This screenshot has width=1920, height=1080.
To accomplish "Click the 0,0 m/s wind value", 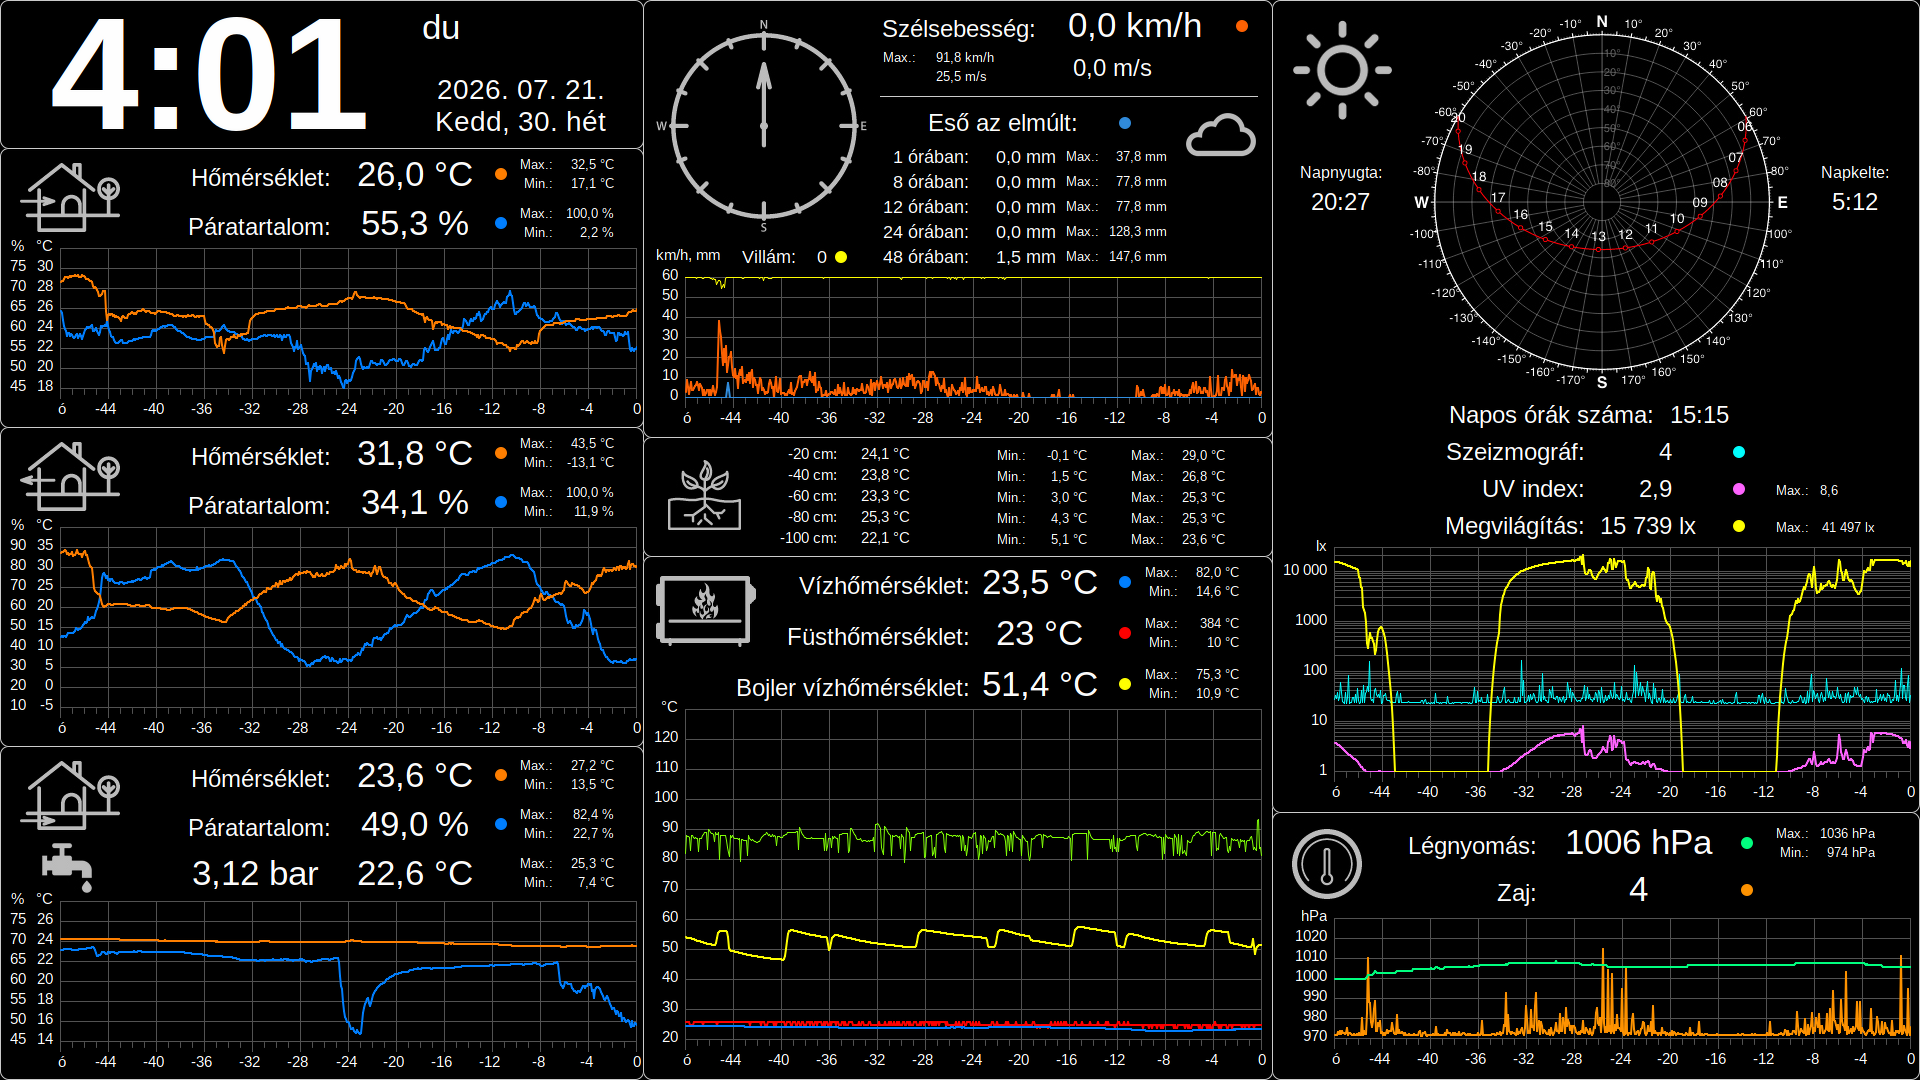I will (1112, 68).
